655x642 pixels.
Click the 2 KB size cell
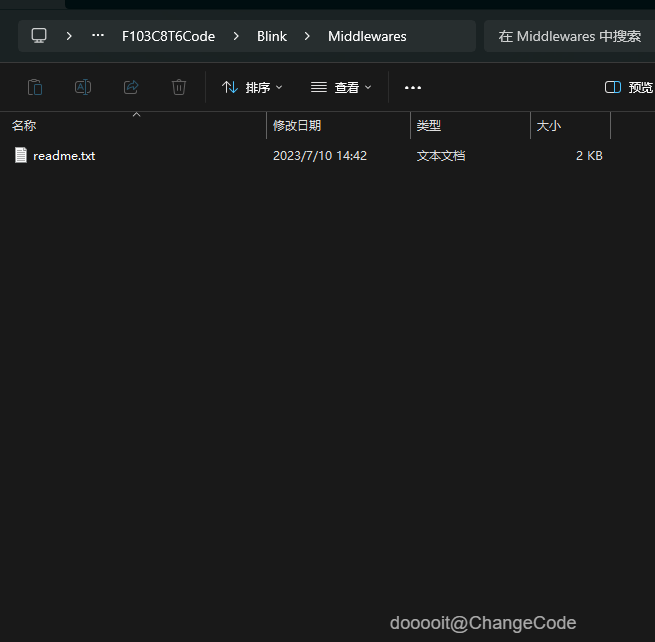[x=589, y=156]
